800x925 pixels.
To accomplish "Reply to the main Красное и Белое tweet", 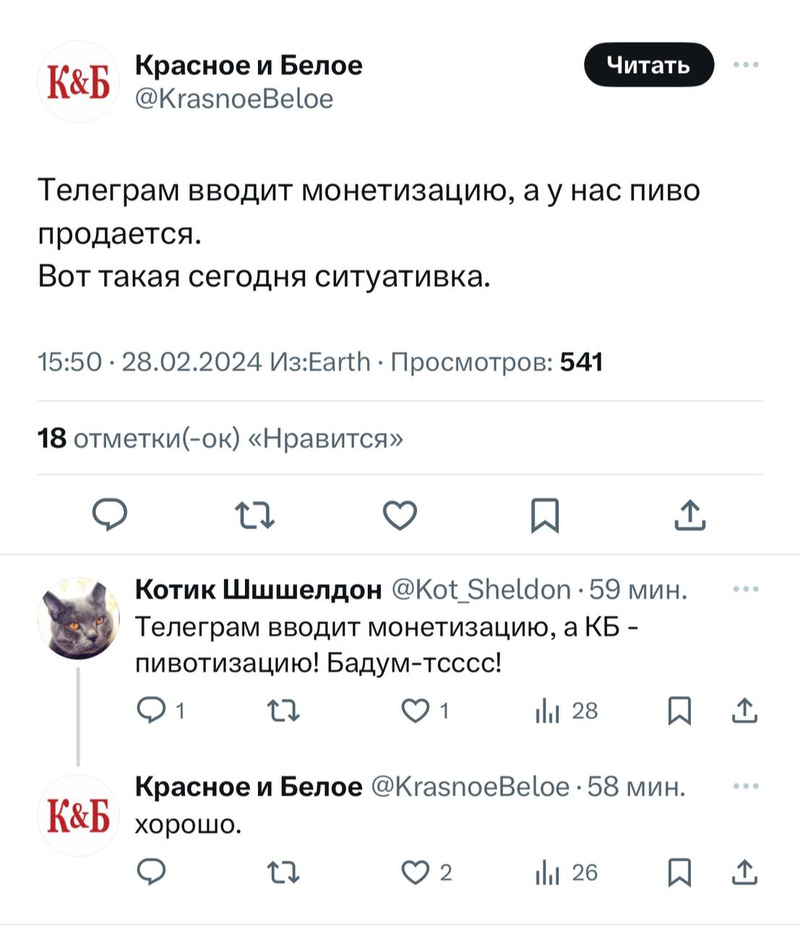I will click(110, 514).
